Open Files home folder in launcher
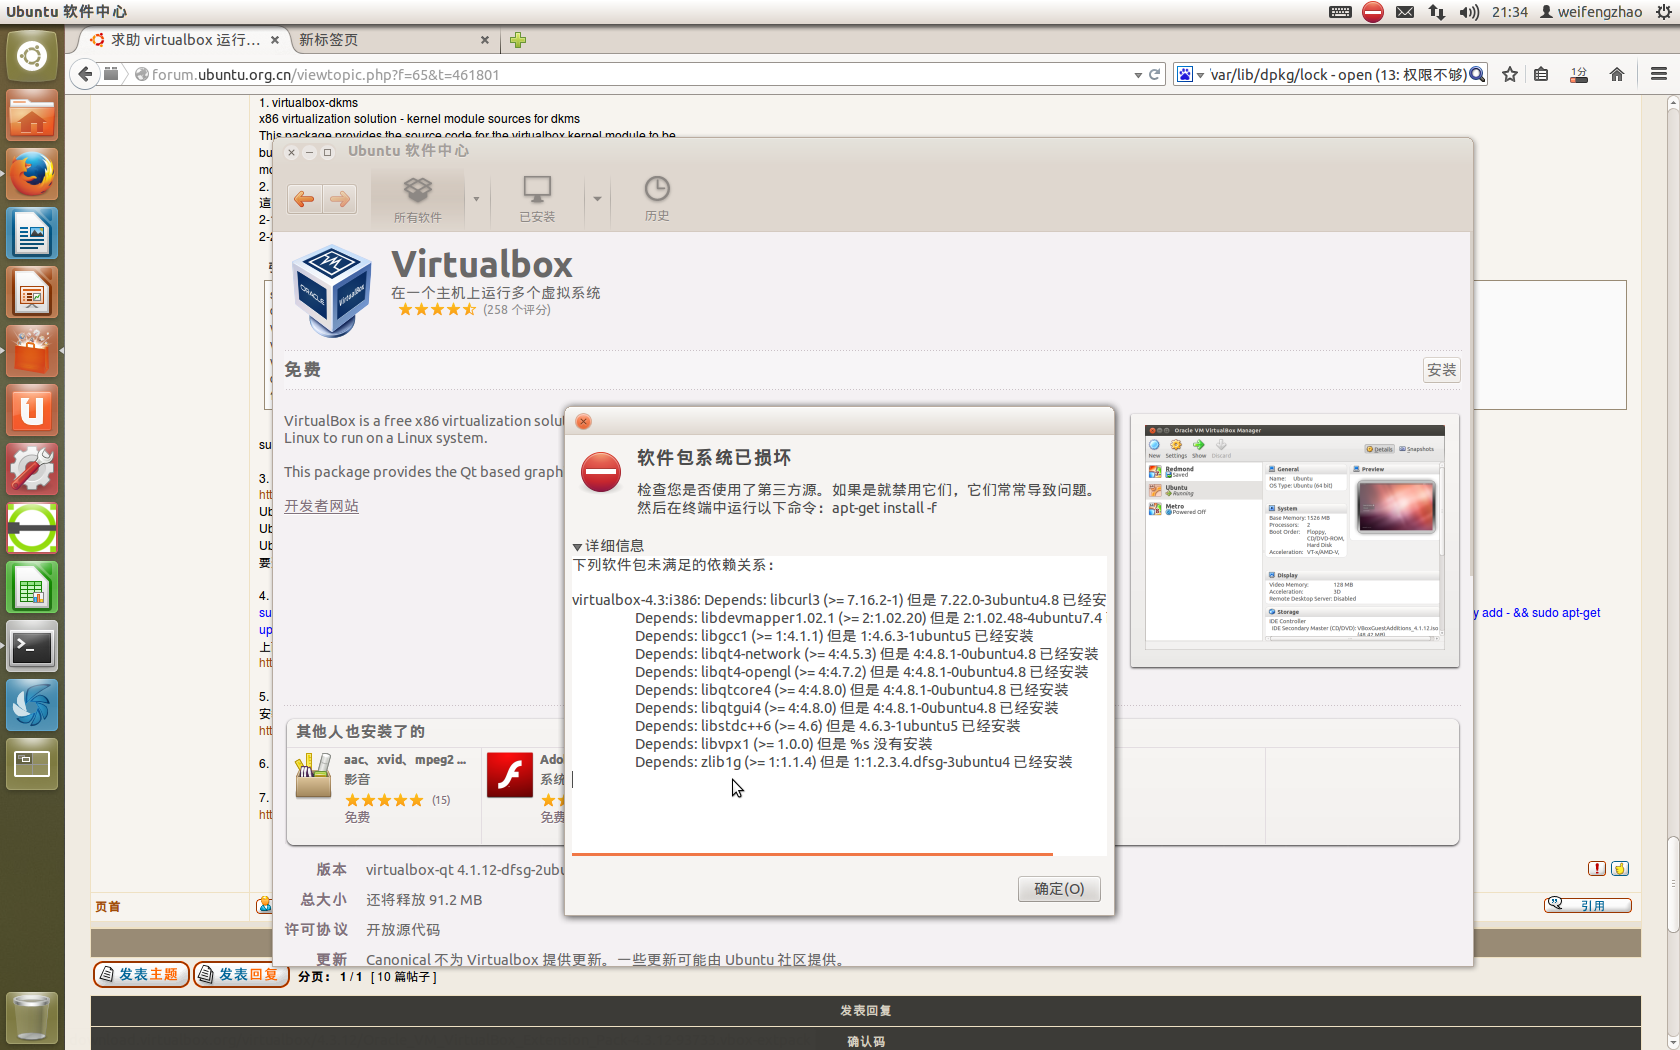1680x1050 pixels. [32, 115]
